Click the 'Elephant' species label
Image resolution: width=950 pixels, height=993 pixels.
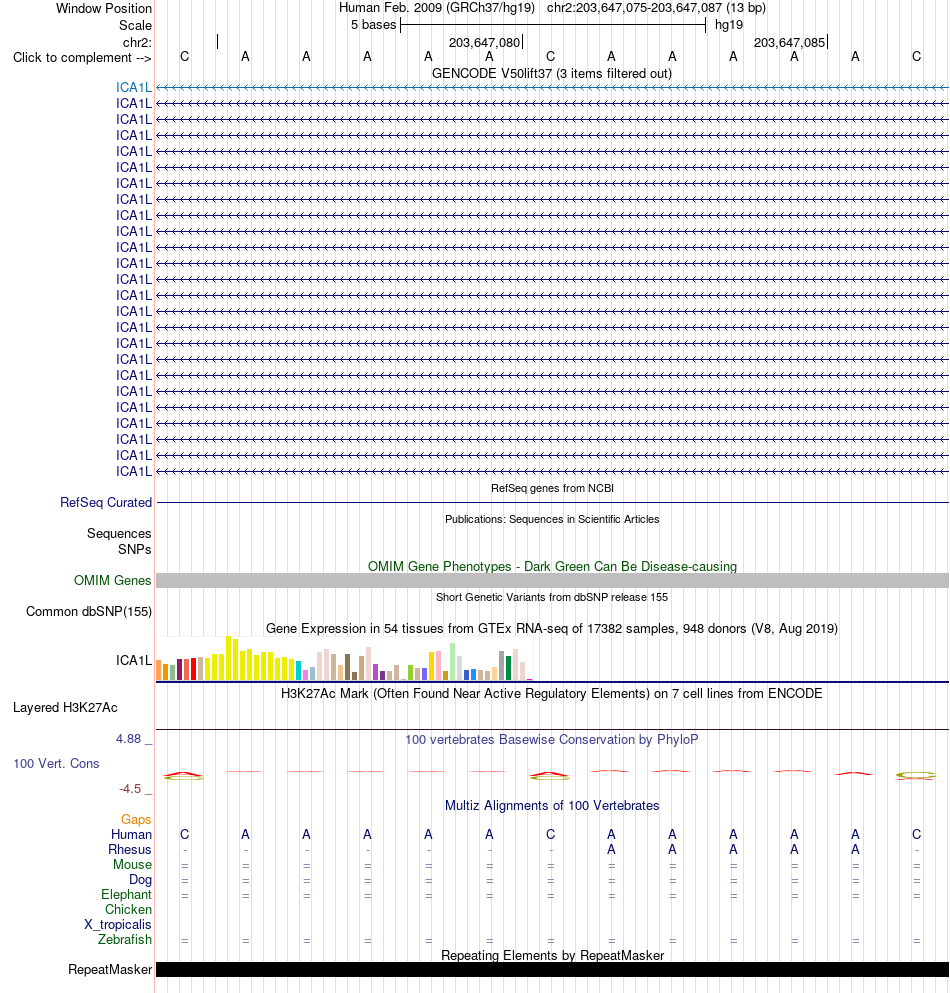click(127, 894)
